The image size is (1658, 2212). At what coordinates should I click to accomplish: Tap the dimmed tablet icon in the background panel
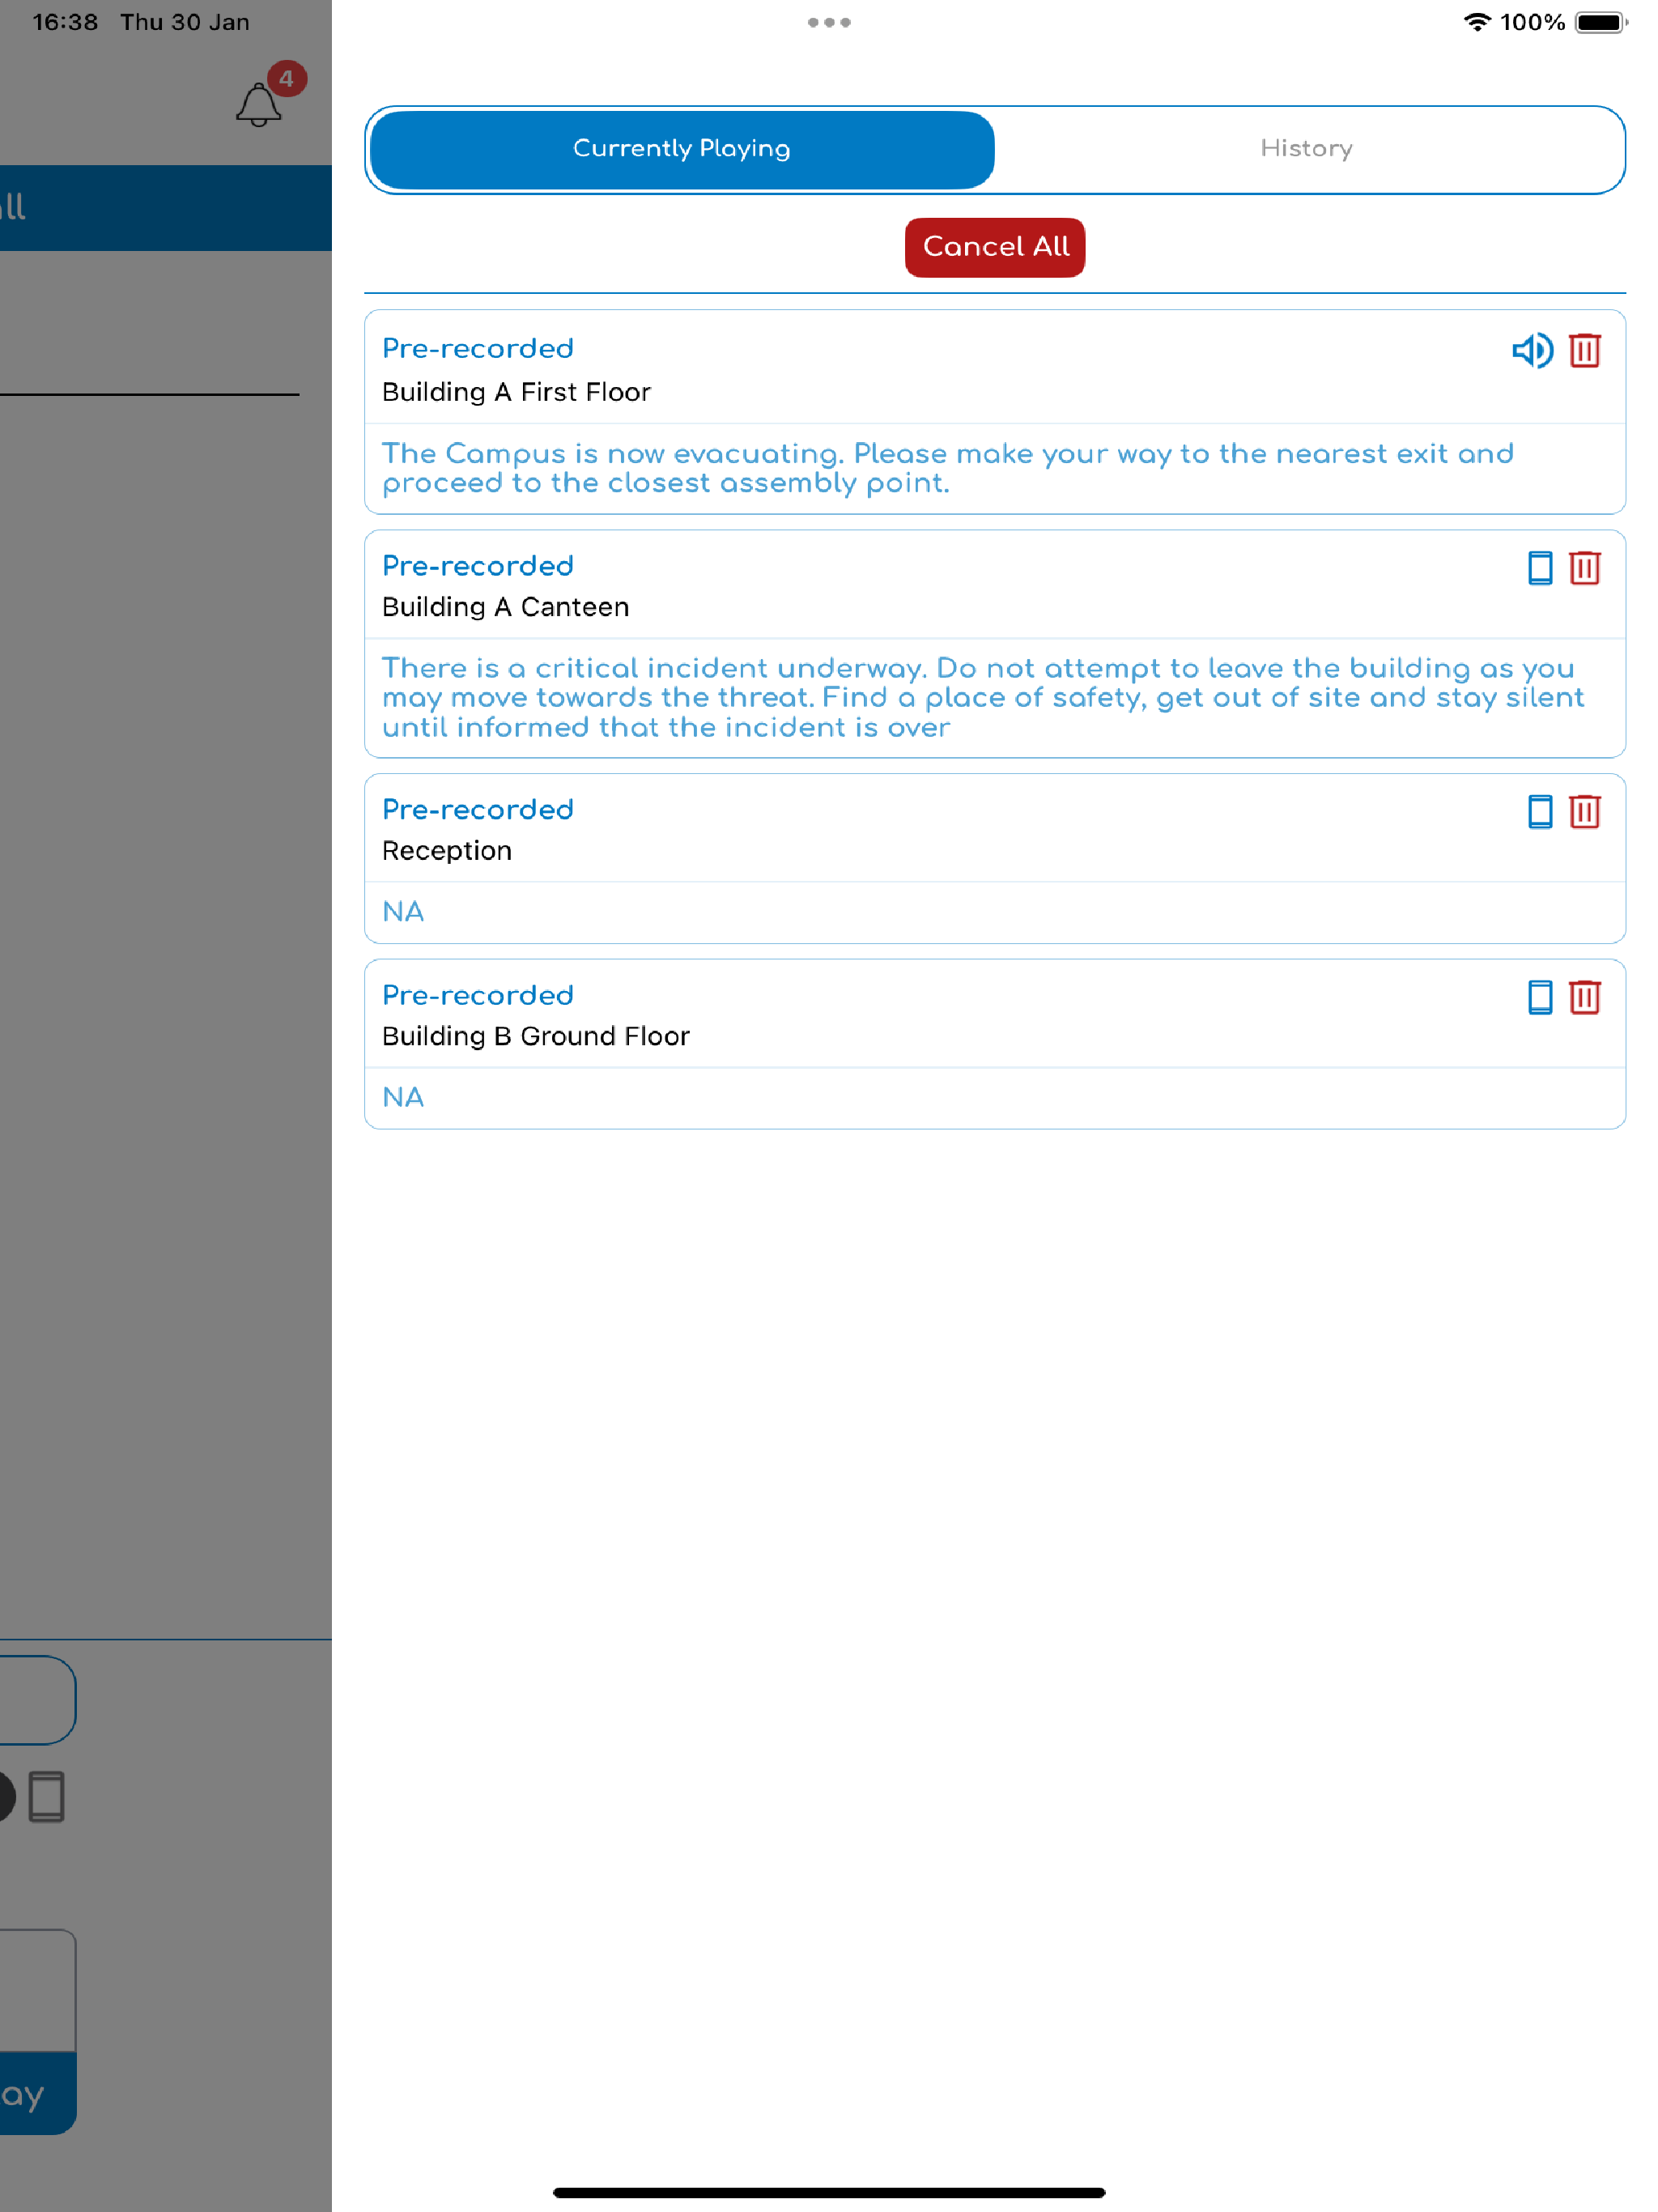(x=46, y=1797)
